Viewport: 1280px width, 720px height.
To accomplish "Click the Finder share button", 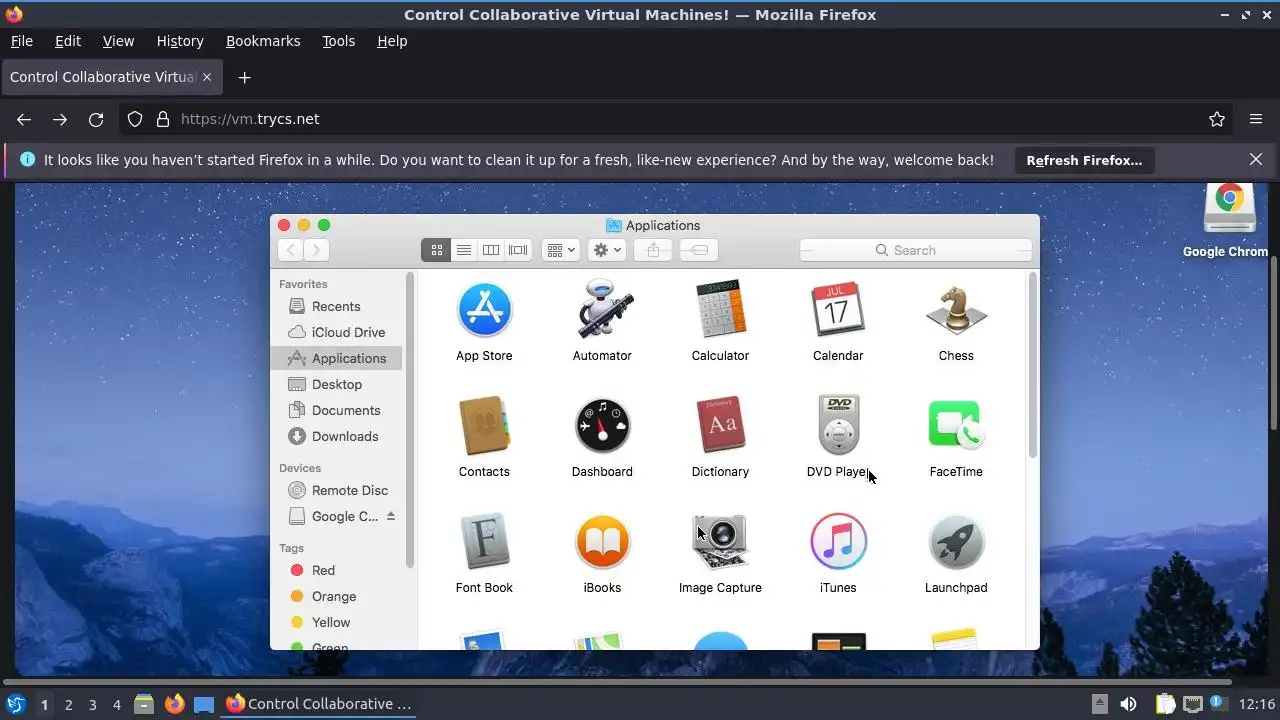I will click(x=653, y=250).
